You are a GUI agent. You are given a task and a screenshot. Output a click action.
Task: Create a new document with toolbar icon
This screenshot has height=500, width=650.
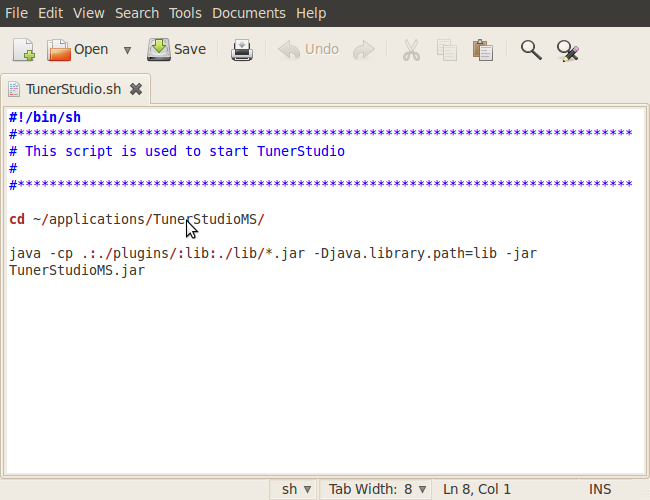[24, 49]
